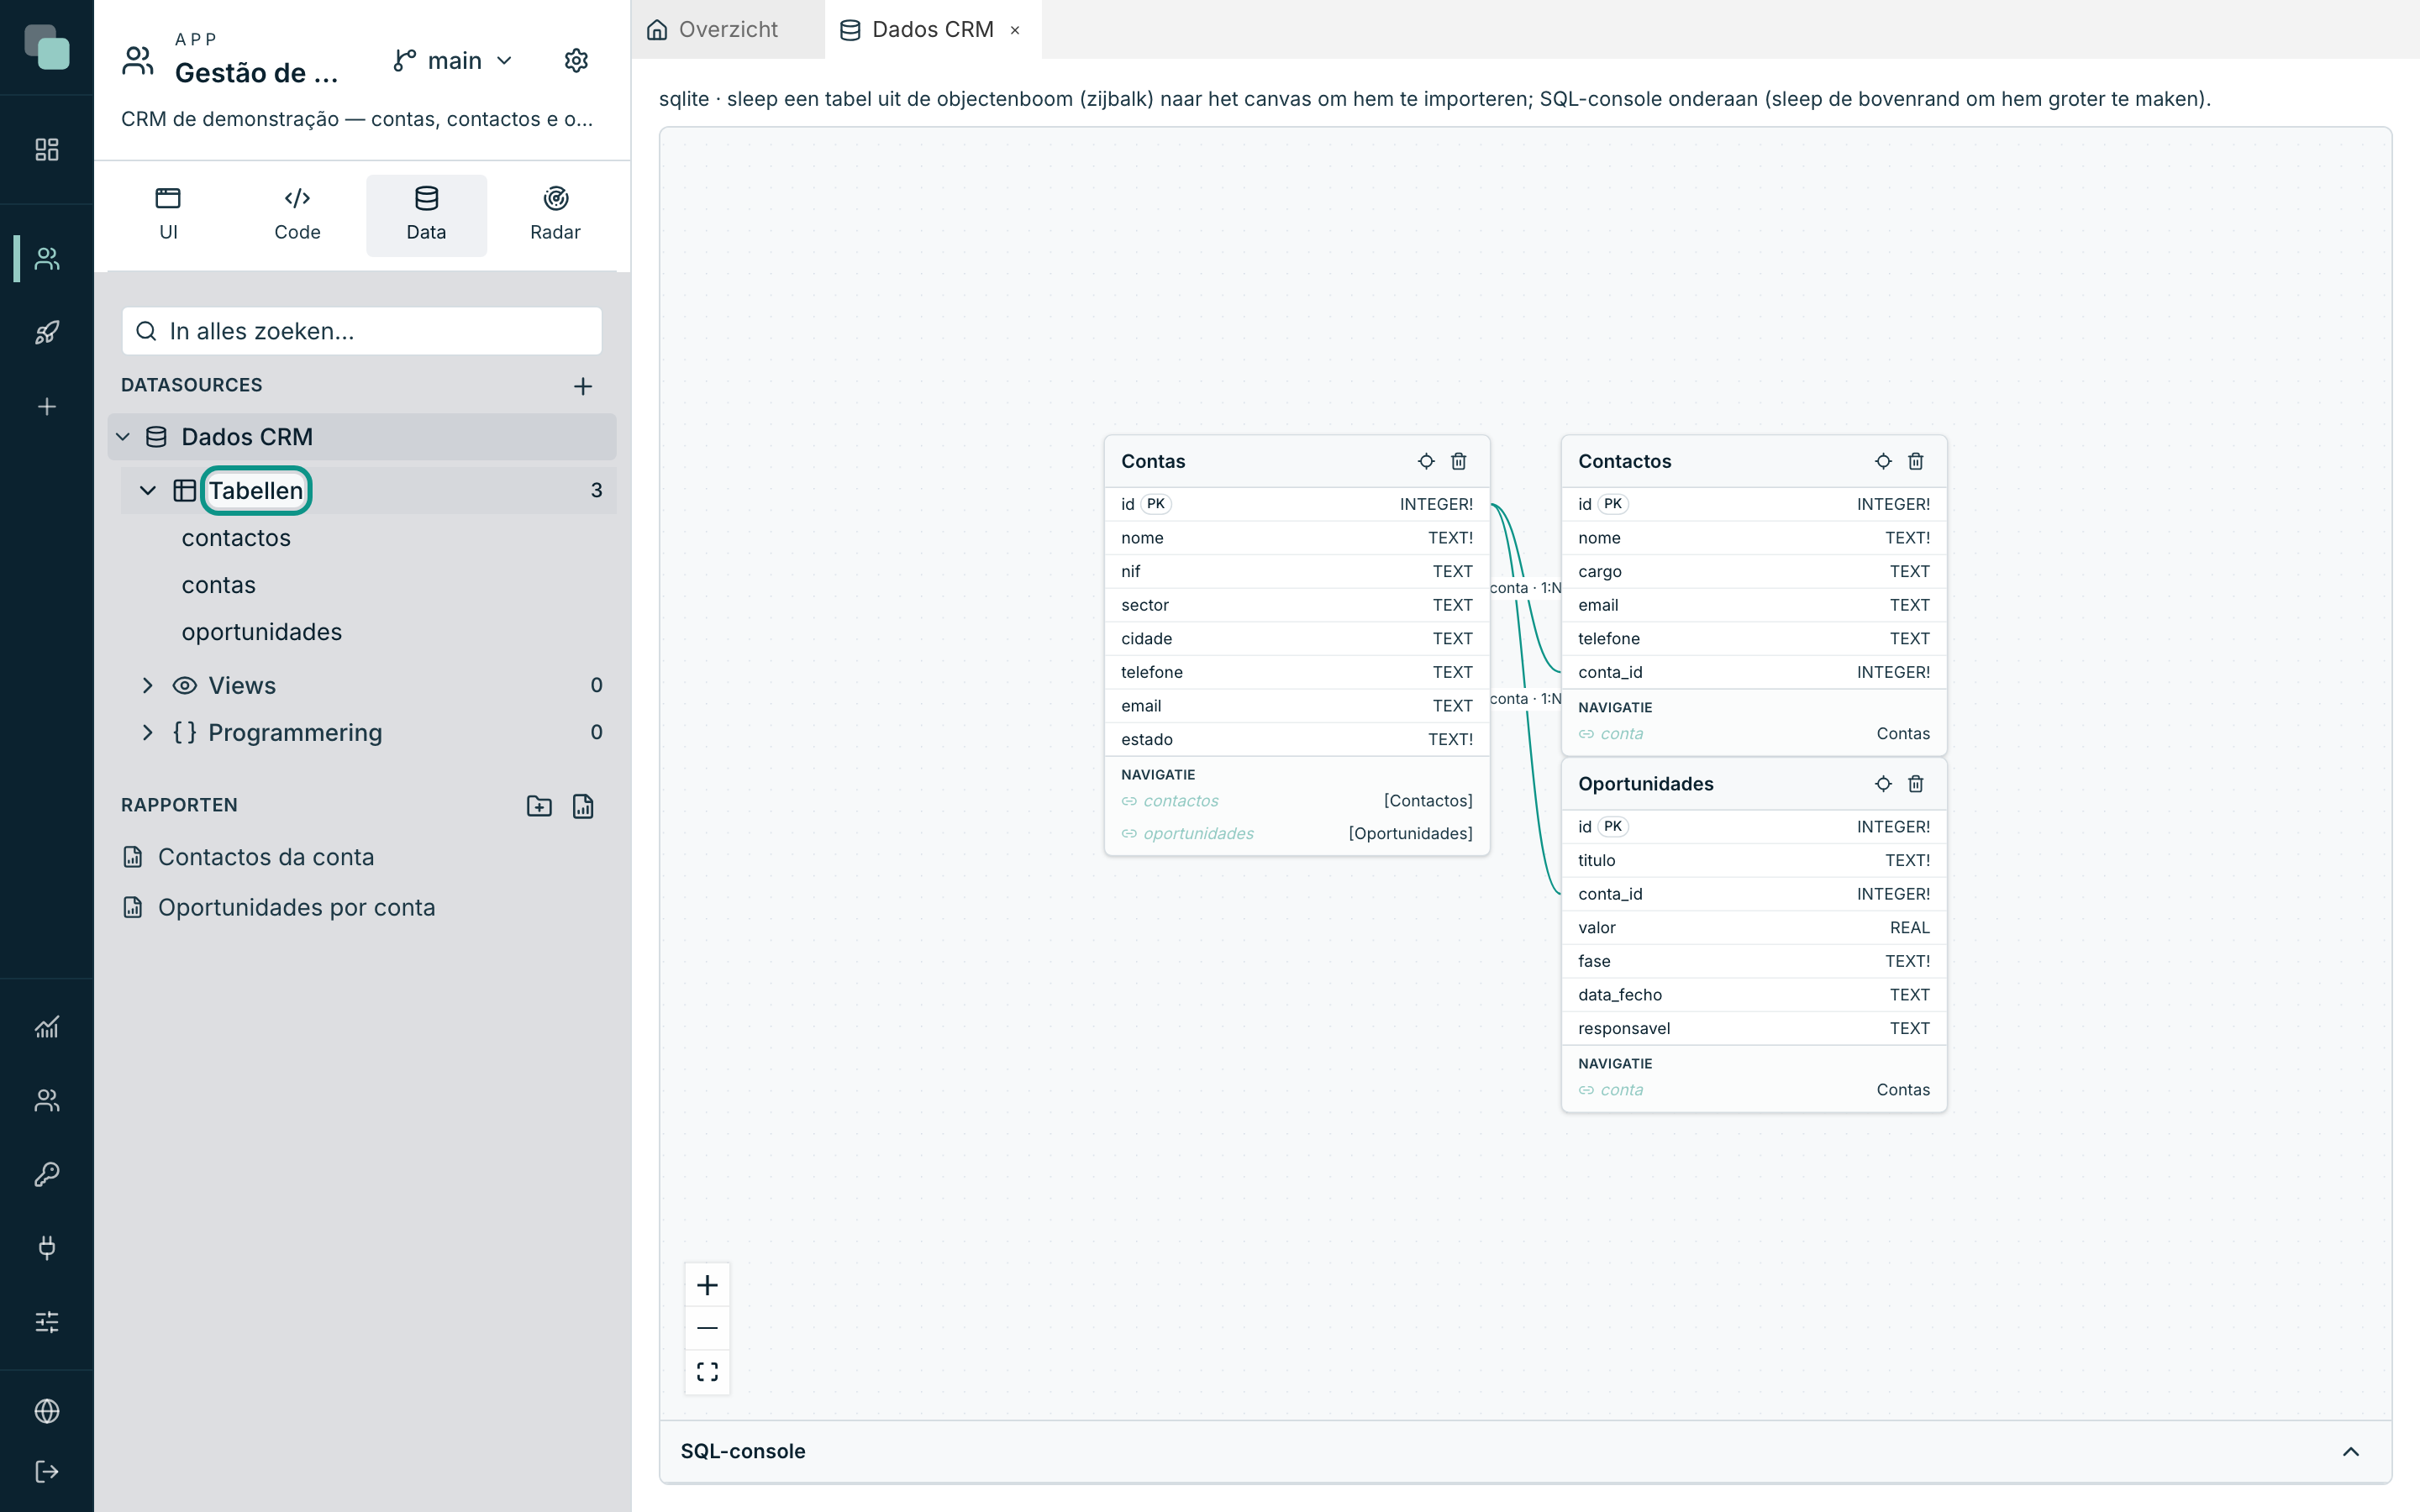Zoom in on the canvas

tap(707, 1285)
